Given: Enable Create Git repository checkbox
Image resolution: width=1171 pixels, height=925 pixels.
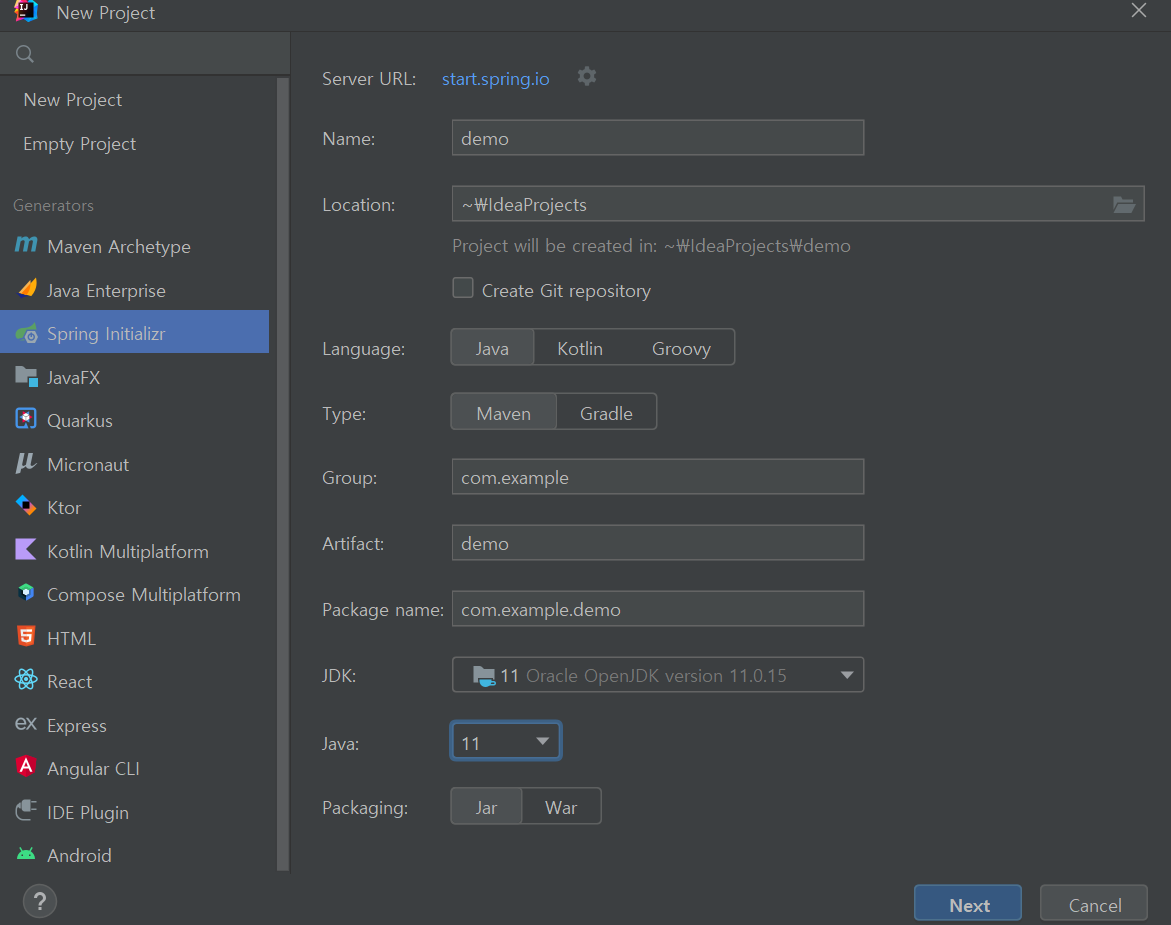Looking at the screenshot, I should pyautogui.click(x=463, y=288).
